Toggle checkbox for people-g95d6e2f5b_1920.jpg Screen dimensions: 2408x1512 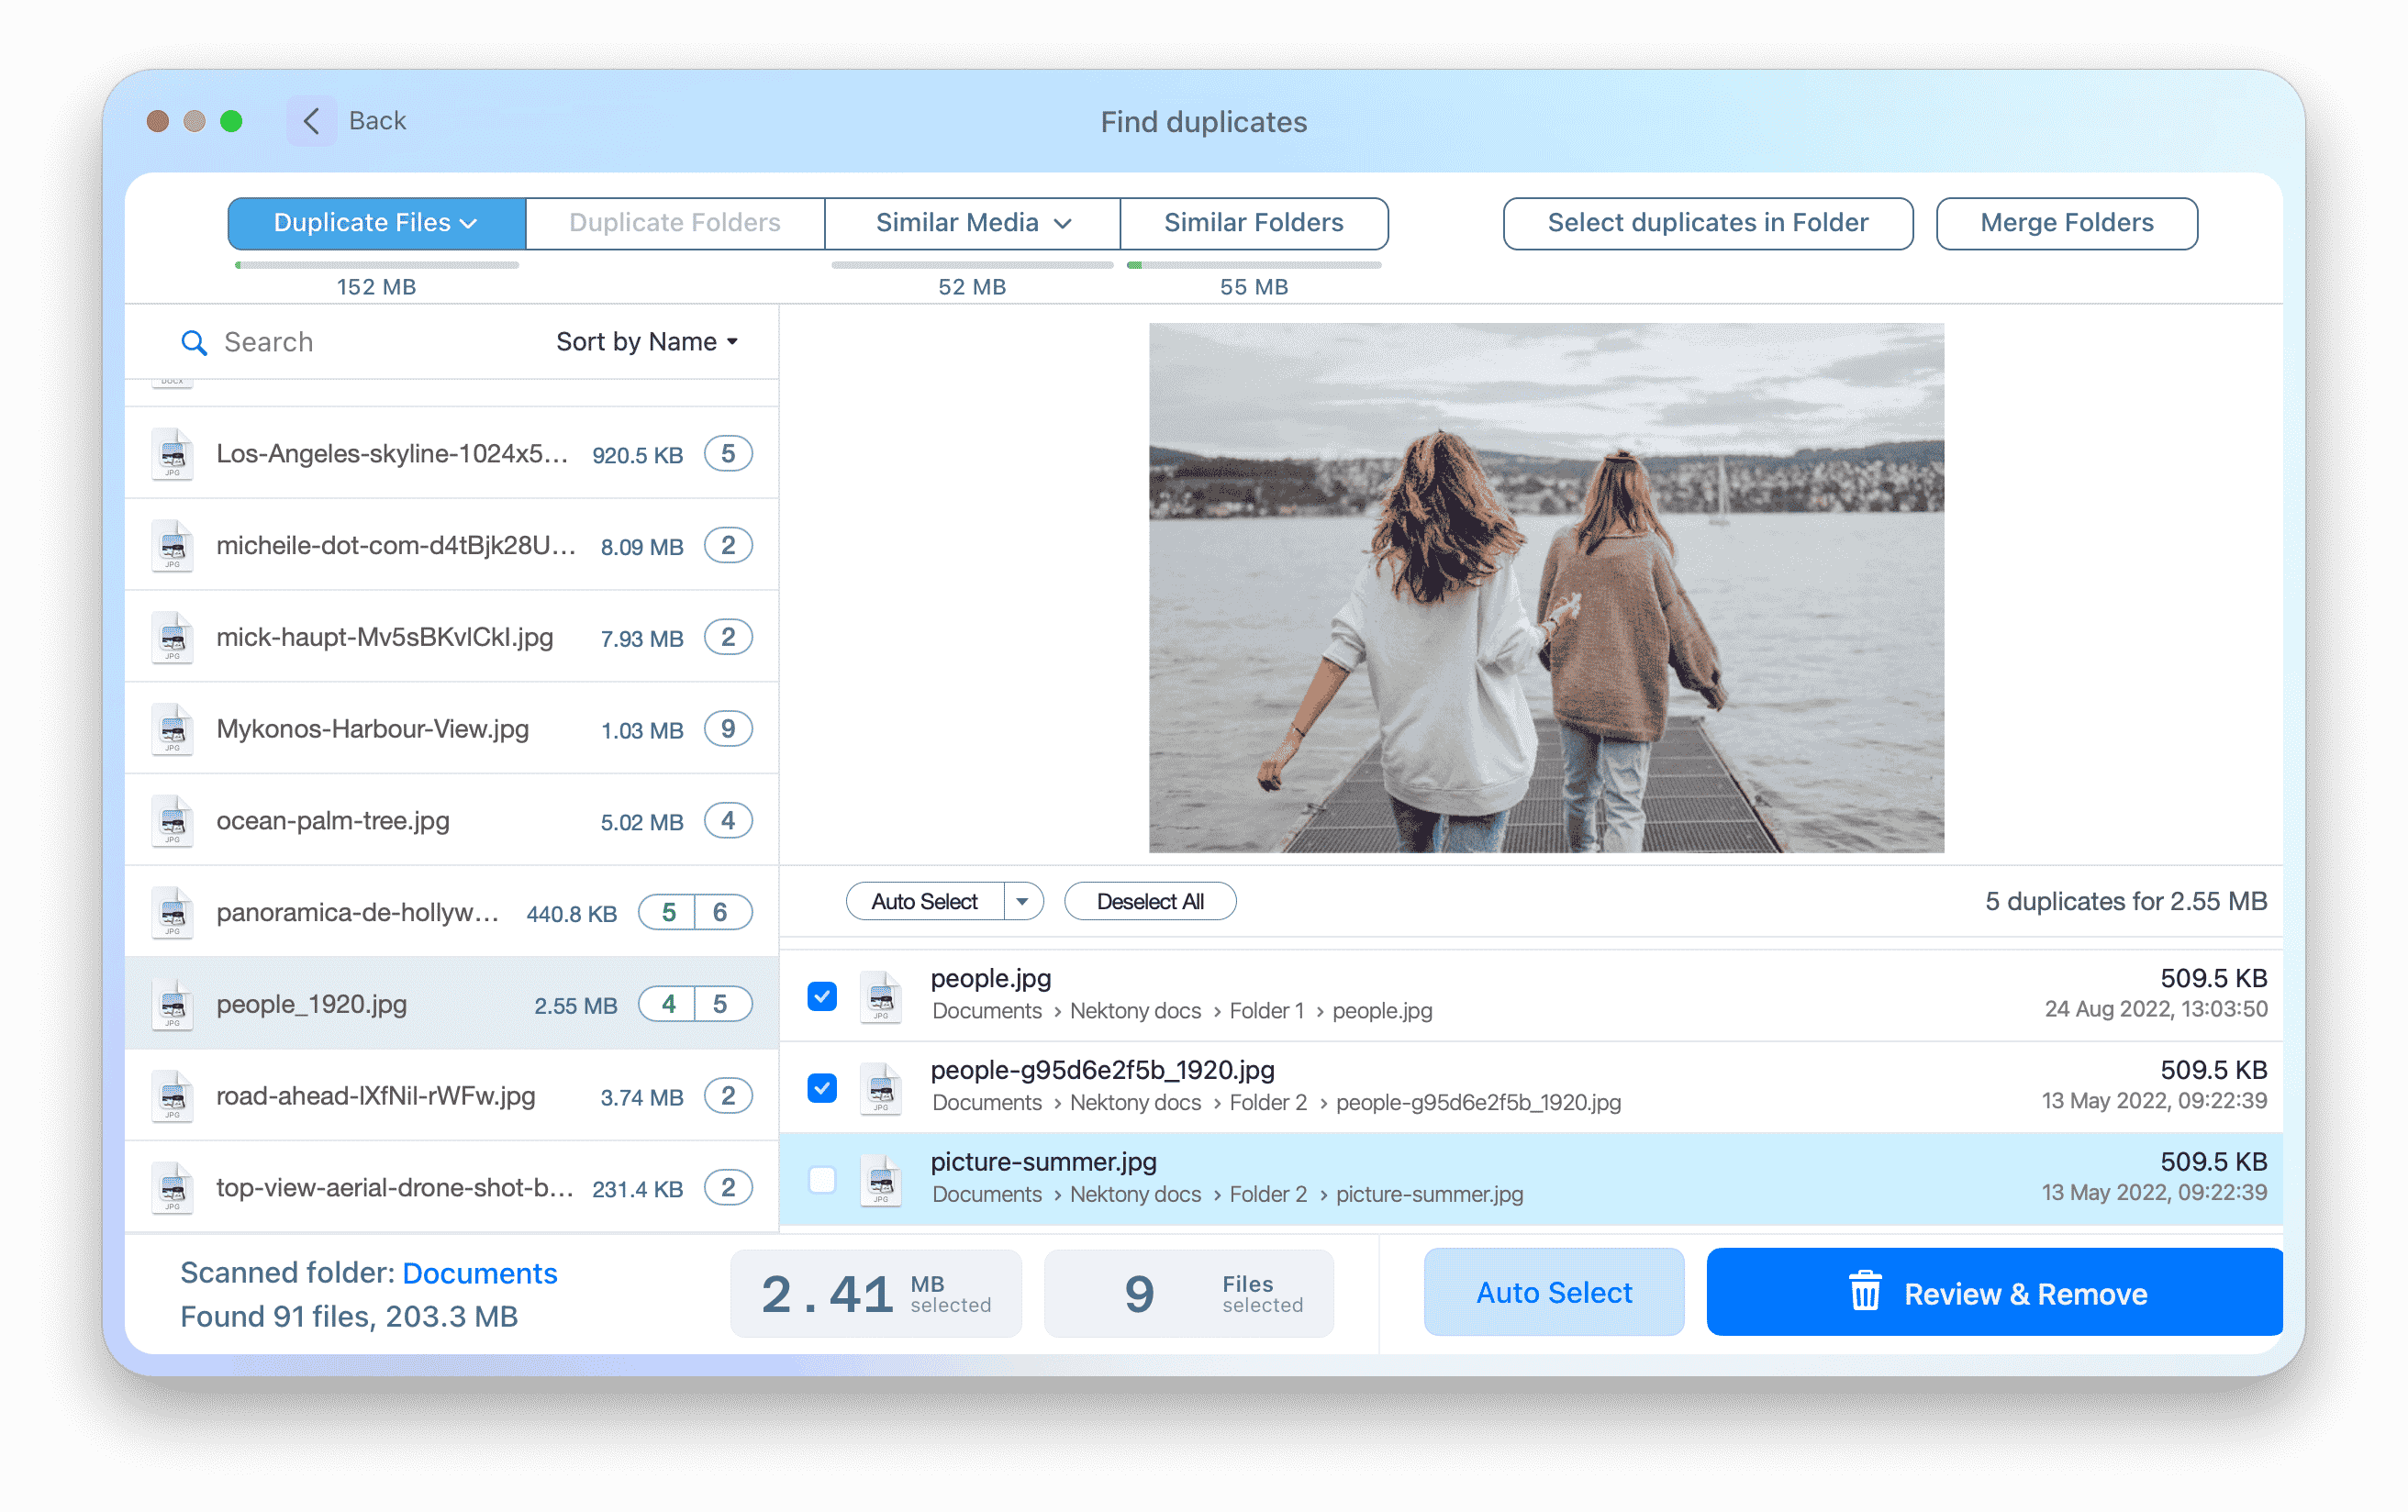[820, 1084]
